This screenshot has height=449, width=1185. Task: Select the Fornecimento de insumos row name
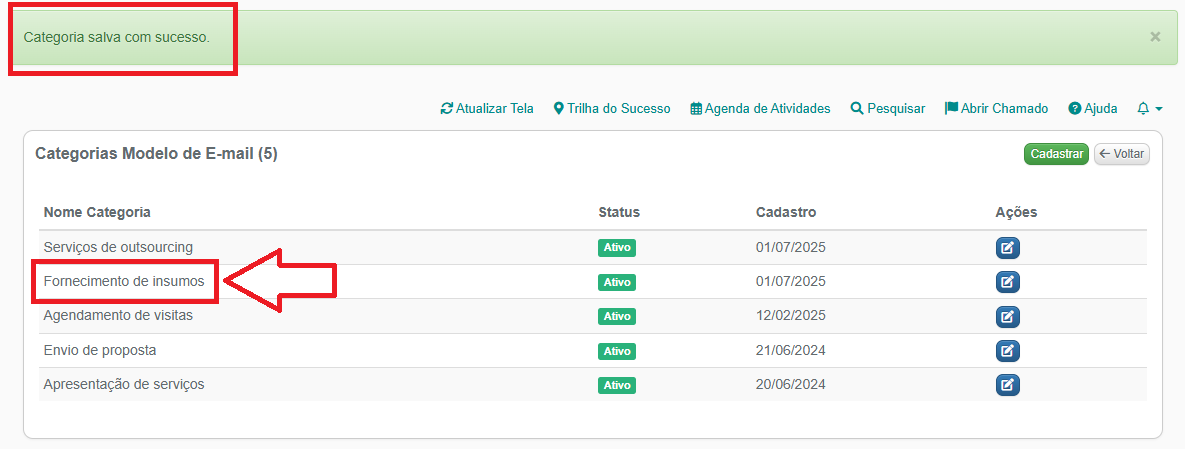(x=124, y=282)
